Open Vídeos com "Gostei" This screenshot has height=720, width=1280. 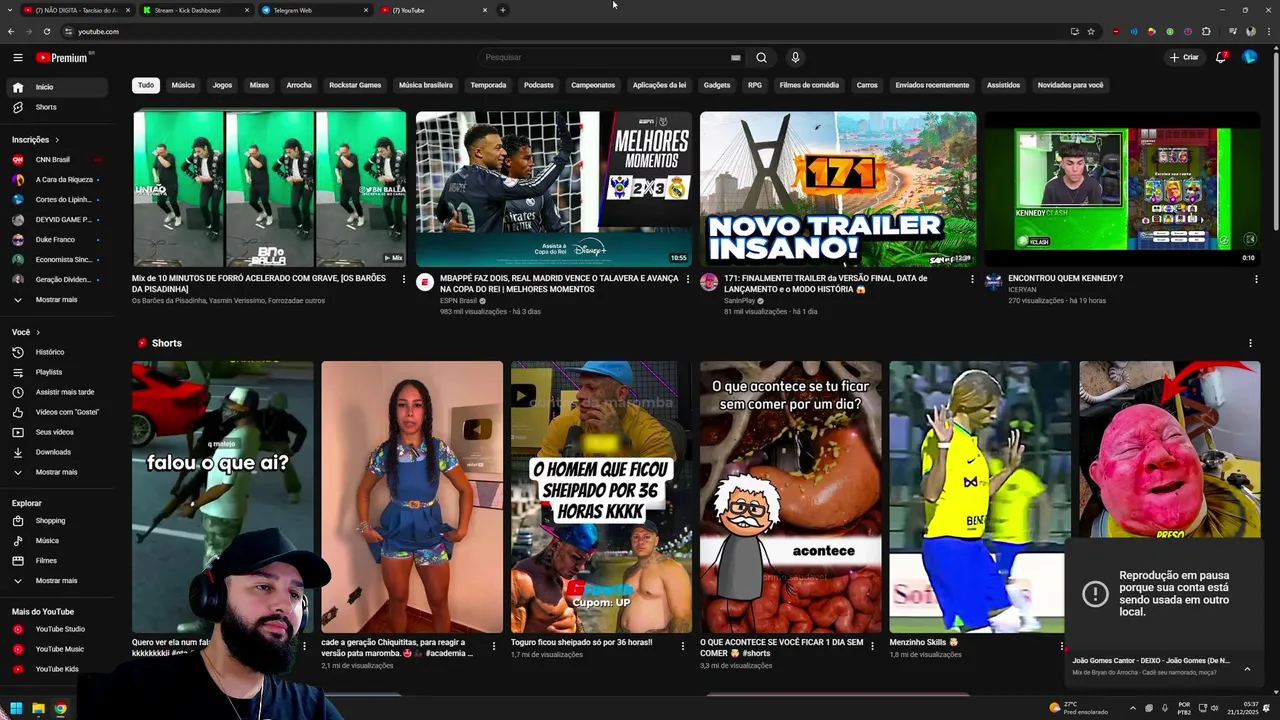(55, 412)
